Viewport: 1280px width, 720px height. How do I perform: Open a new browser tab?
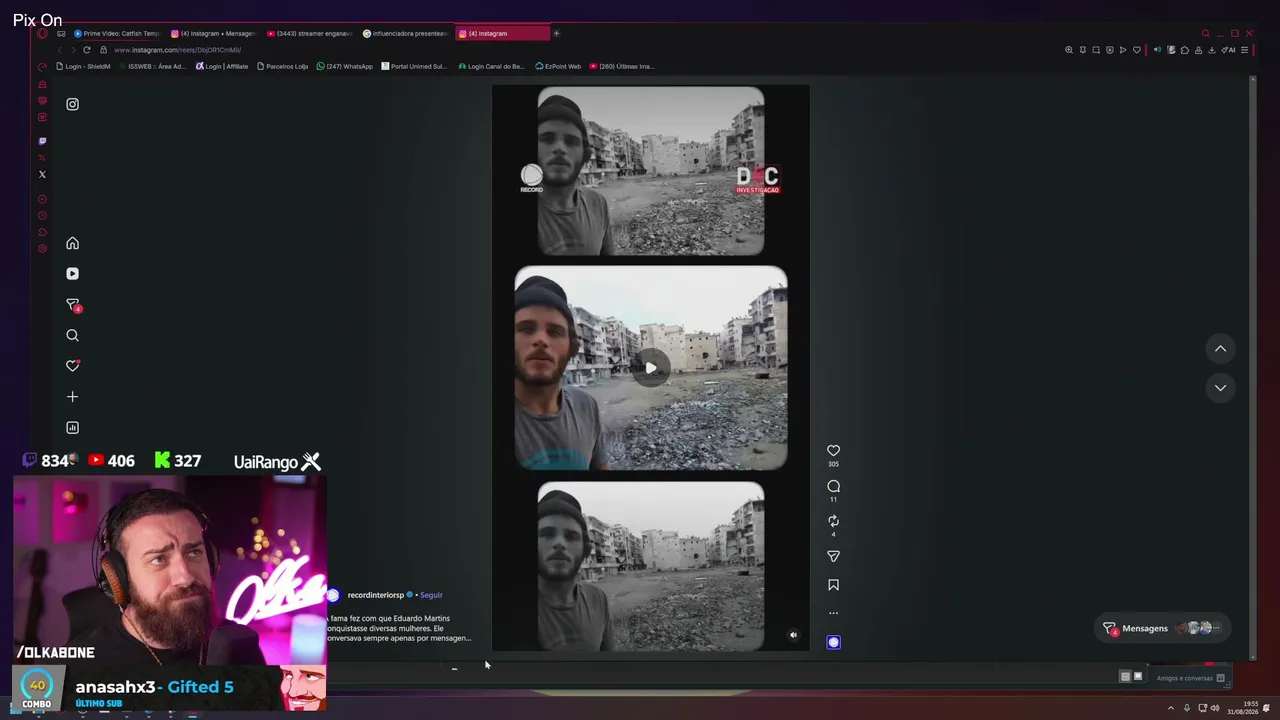coord(556,33)
